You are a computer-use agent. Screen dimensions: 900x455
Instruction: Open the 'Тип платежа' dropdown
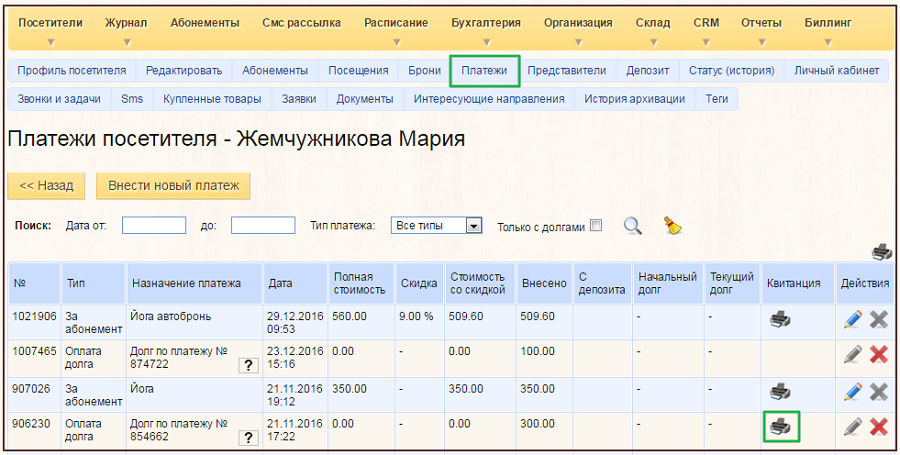pos(436,225)
